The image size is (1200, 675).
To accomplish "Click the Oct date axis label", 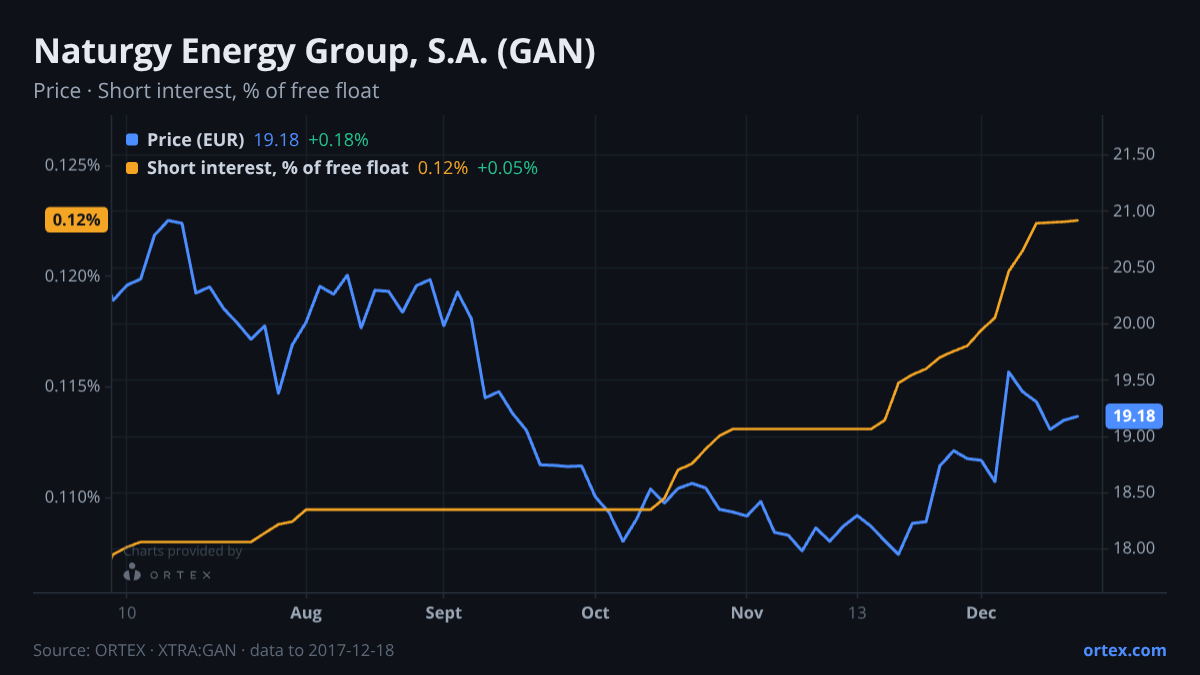I will (595, 612).
